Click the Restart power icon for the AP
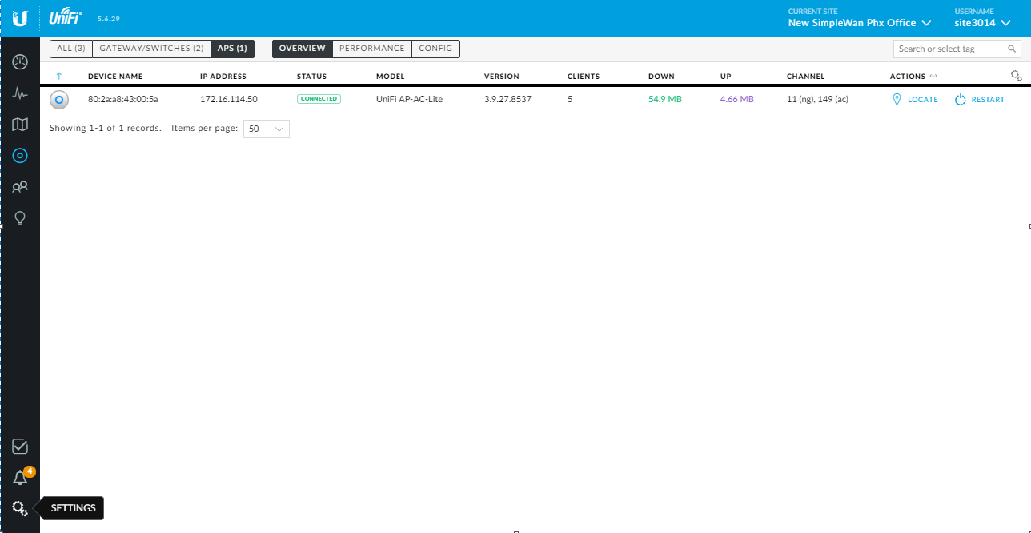Viewport: 1031px width, 533px height. tap(960, 99)
